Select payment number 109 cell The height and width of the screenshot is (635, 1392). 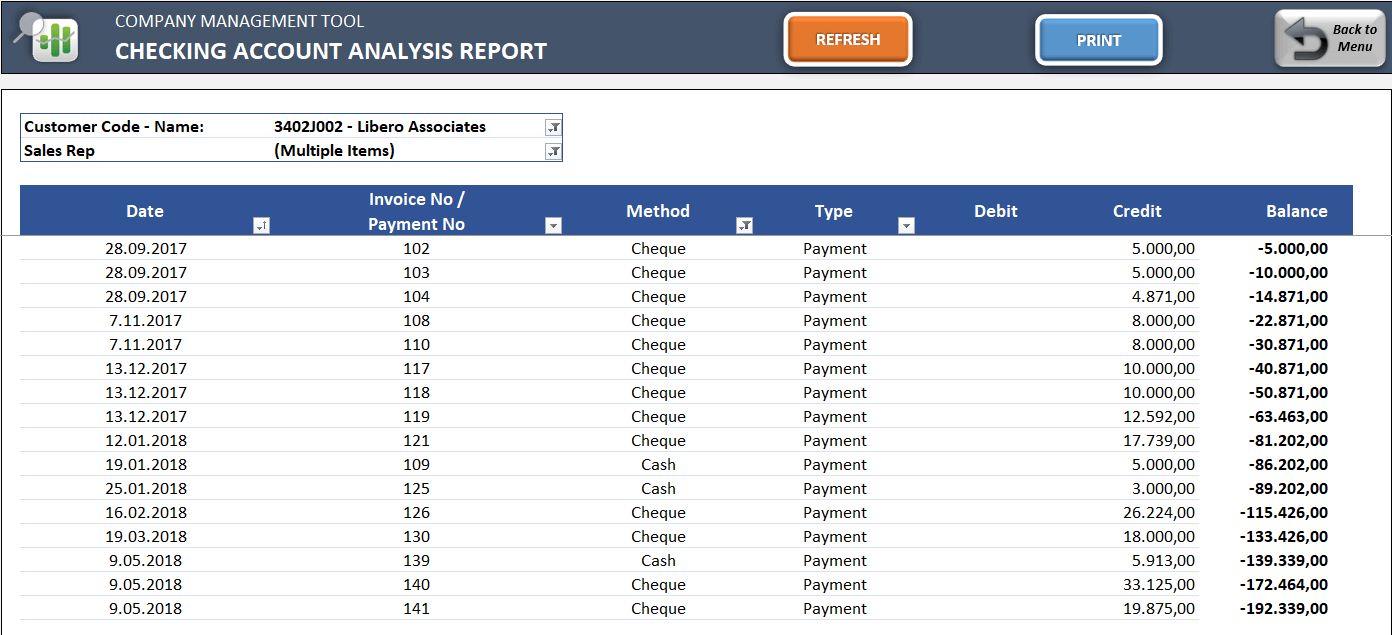pos(416,465)
